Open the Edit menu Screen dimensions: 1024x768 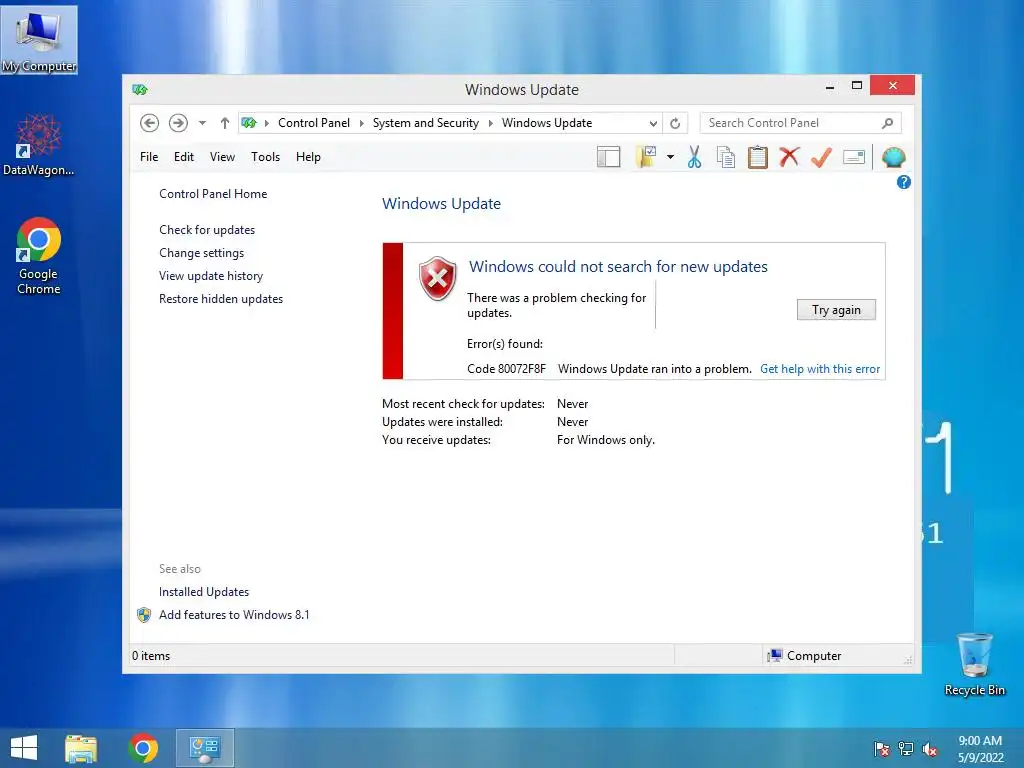click(x=184, y=157)
